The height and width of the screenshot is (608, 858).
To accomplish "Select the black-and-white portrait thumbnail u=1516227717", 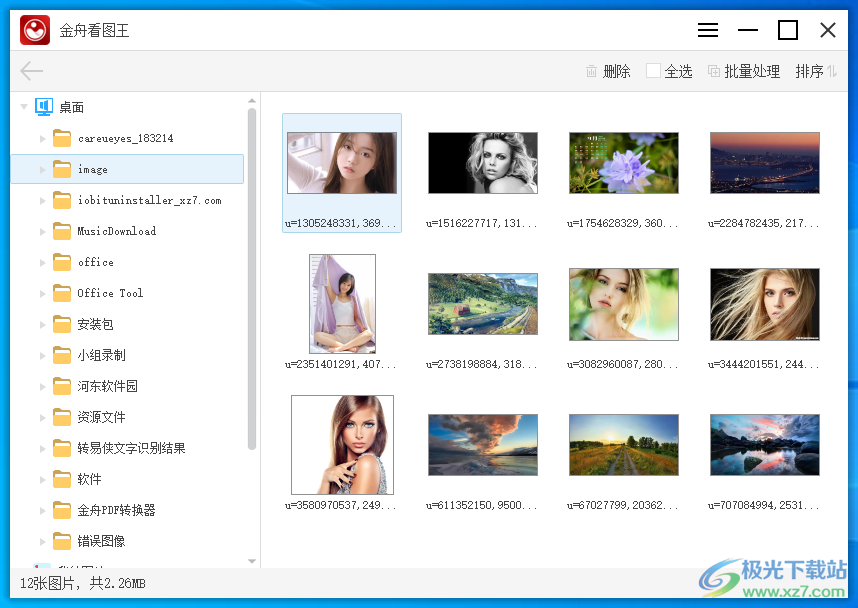I will coord(483,163).
